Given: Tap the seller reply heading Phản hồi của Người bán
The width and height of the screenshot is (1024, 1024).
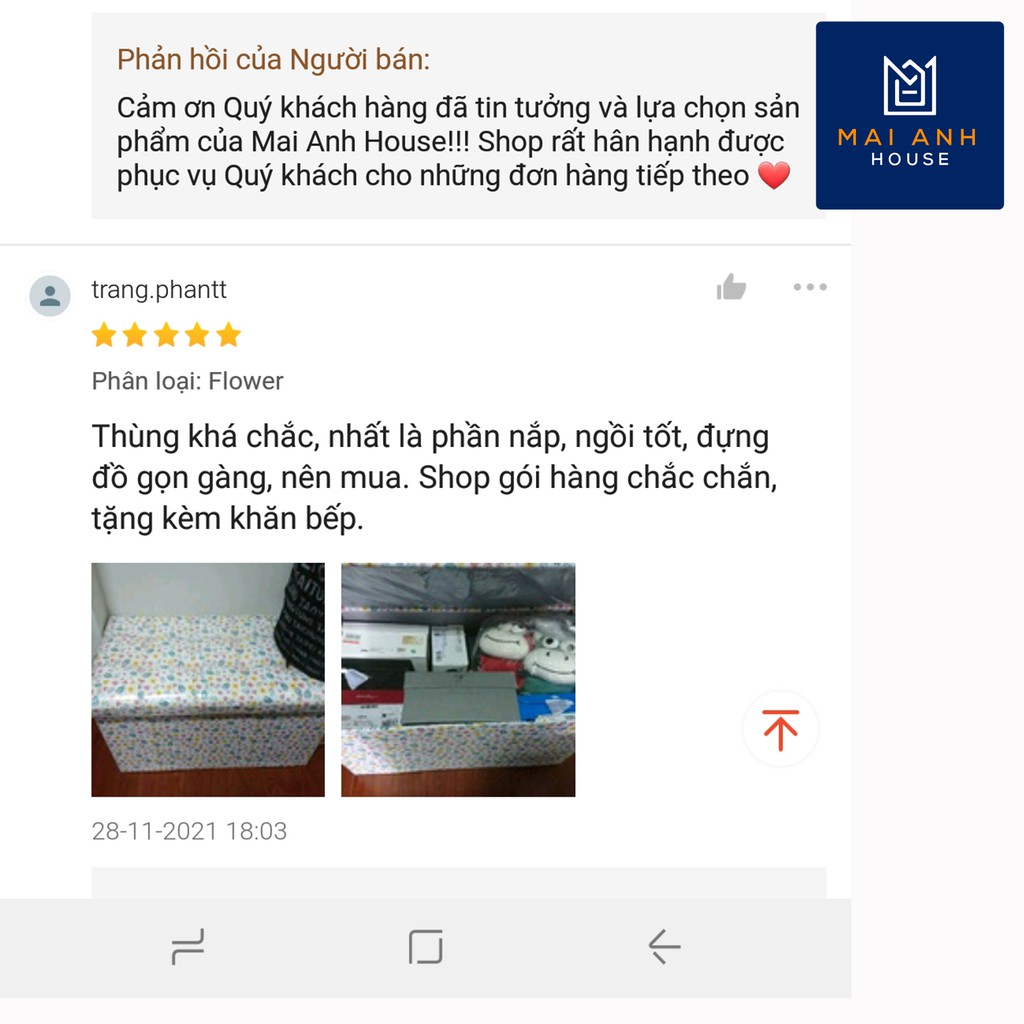Looking at the screenshot, I should (273, 59).
